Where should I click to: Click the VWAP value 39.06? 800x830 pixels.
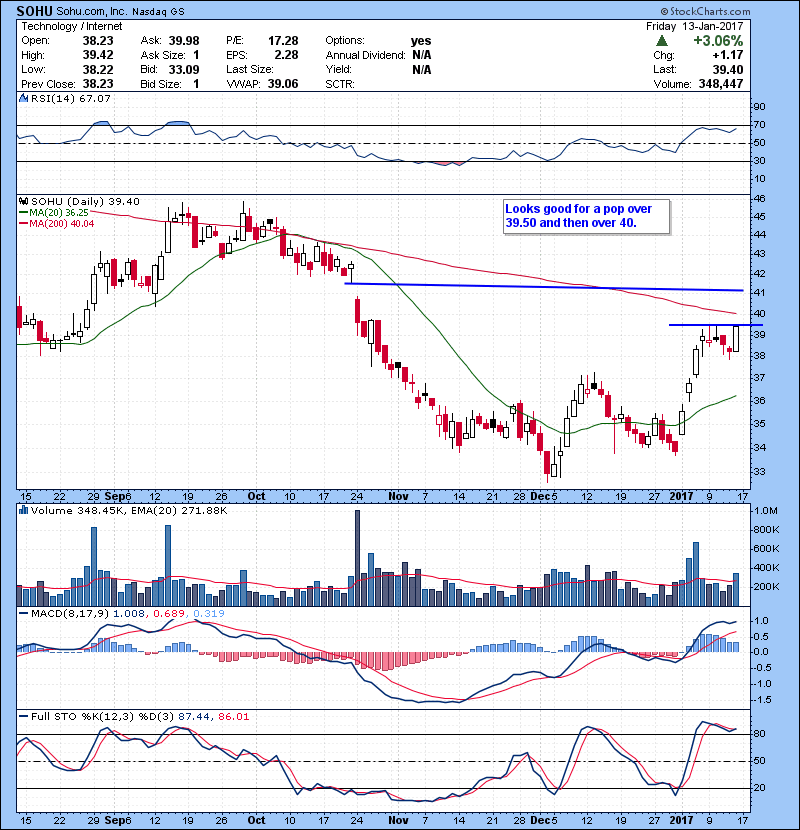pyautogui.click(x=283, y=84)
